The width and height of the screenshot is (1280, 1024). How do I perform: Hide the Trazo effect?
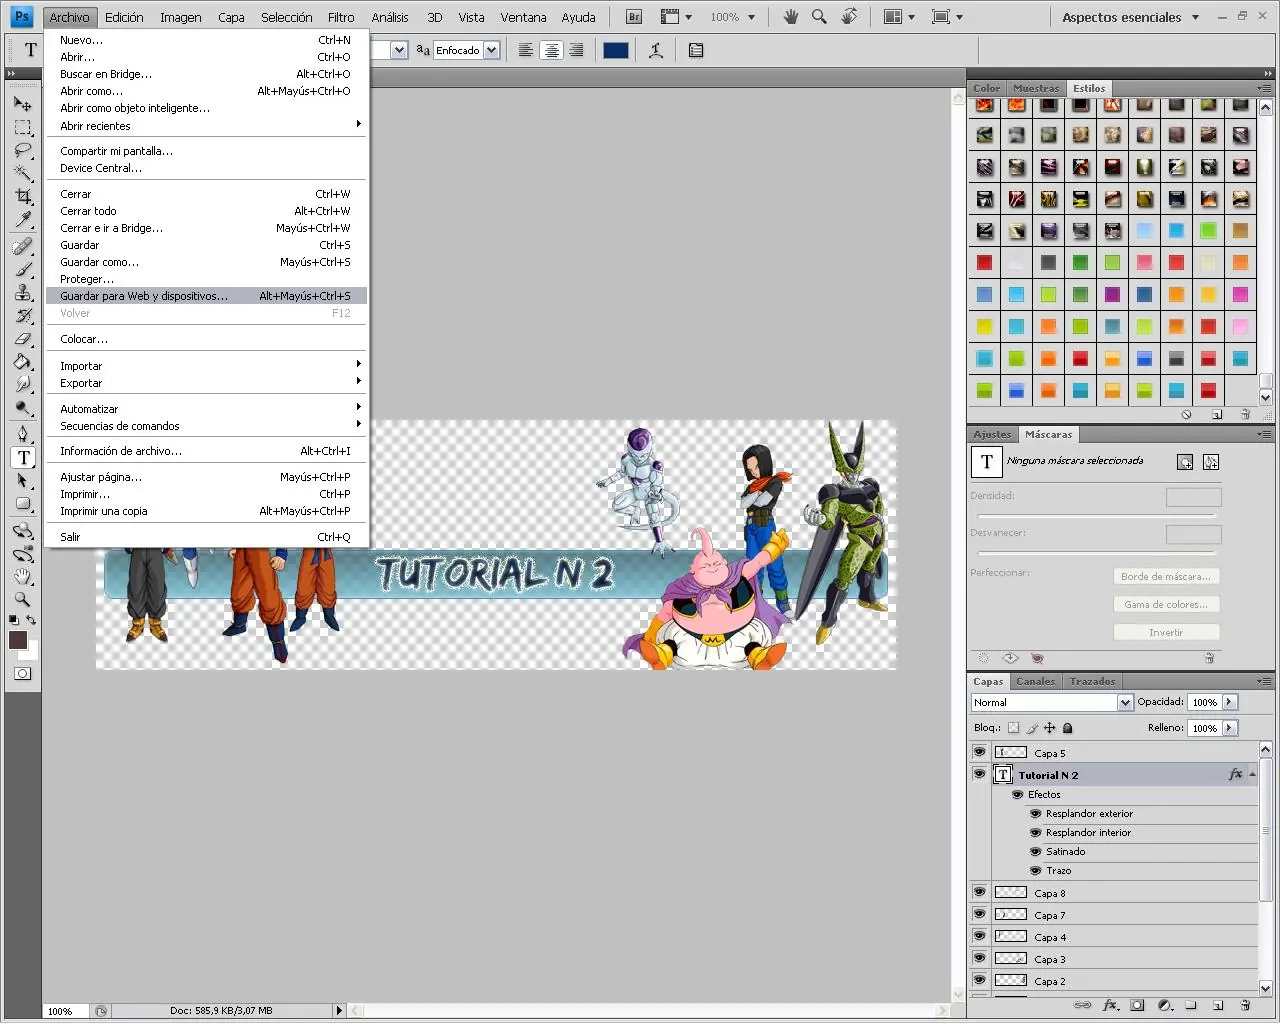point(1036,871)
